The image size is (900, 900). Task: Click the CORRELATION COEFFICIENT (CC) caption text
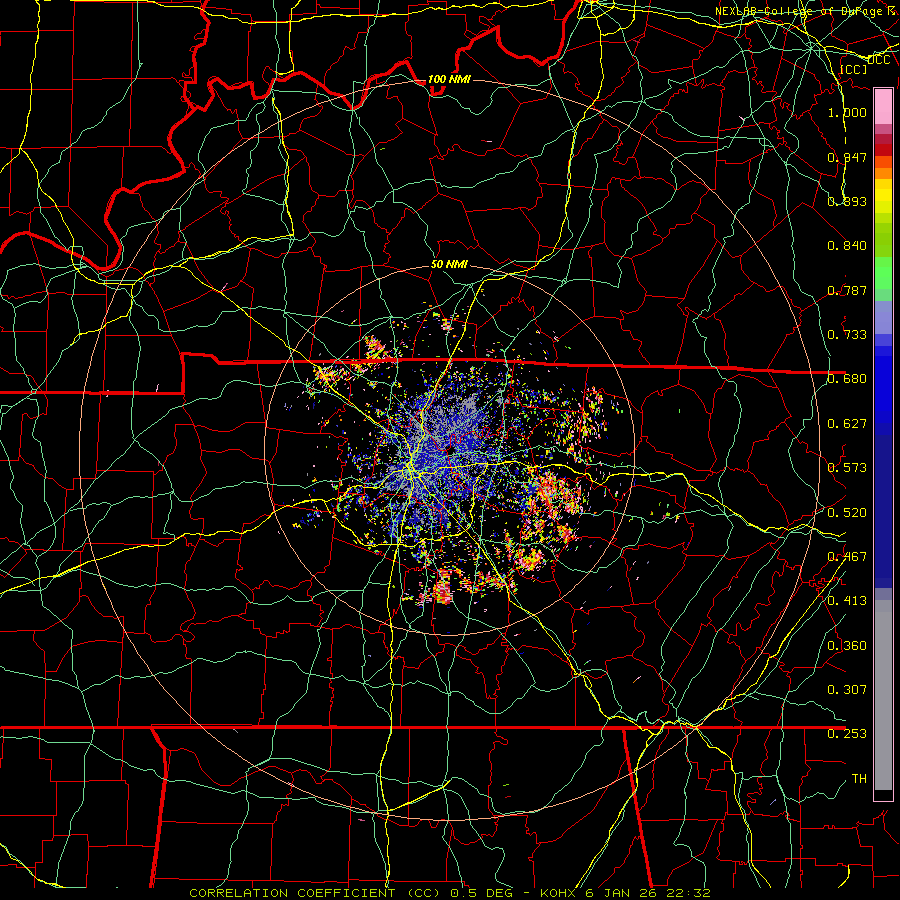coord(315,893)
